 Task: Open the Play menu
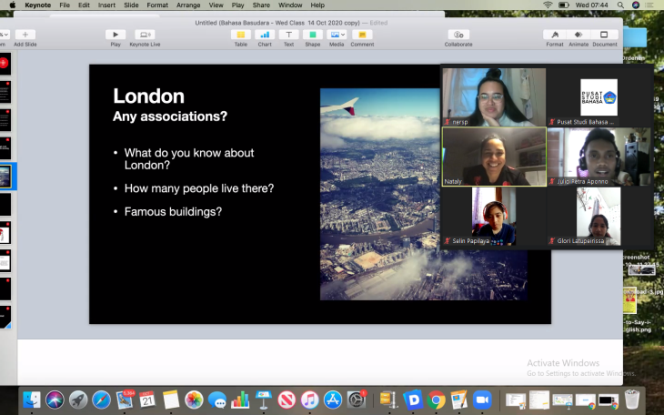point(238,5)
